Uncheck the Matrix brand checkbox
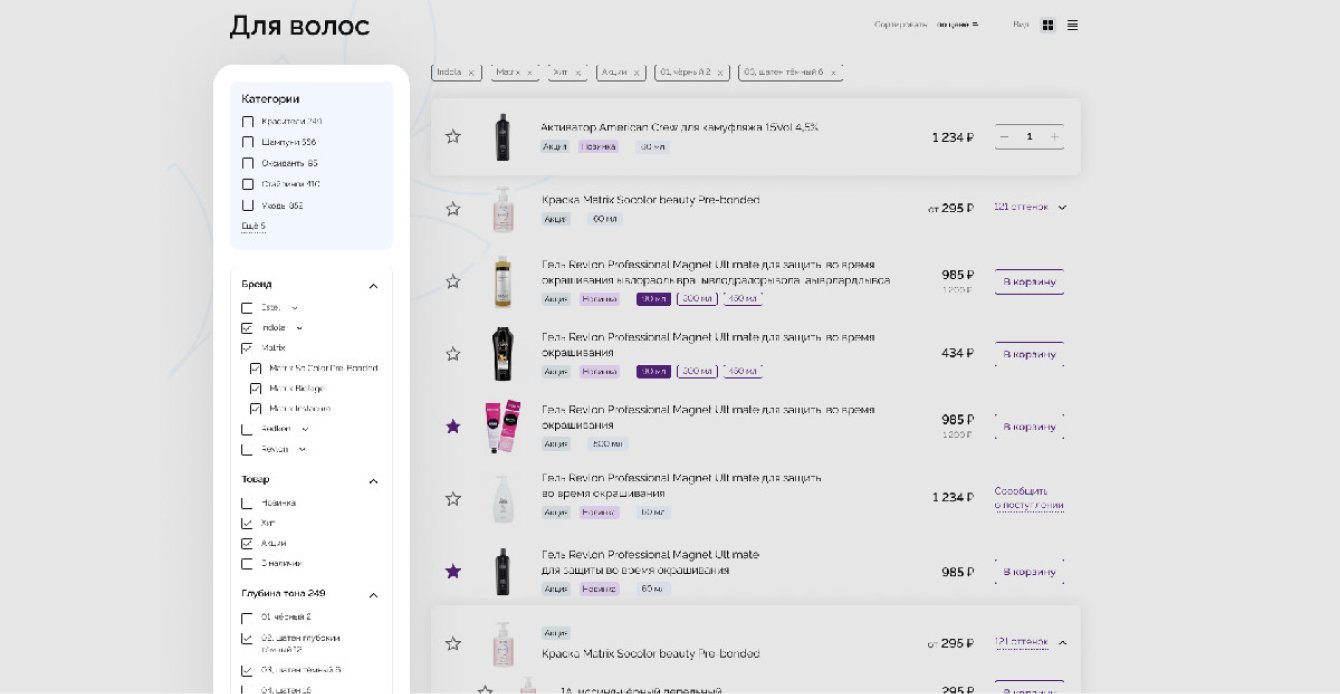This screenshot has width=1340, height=694. (x=247, y=348)
